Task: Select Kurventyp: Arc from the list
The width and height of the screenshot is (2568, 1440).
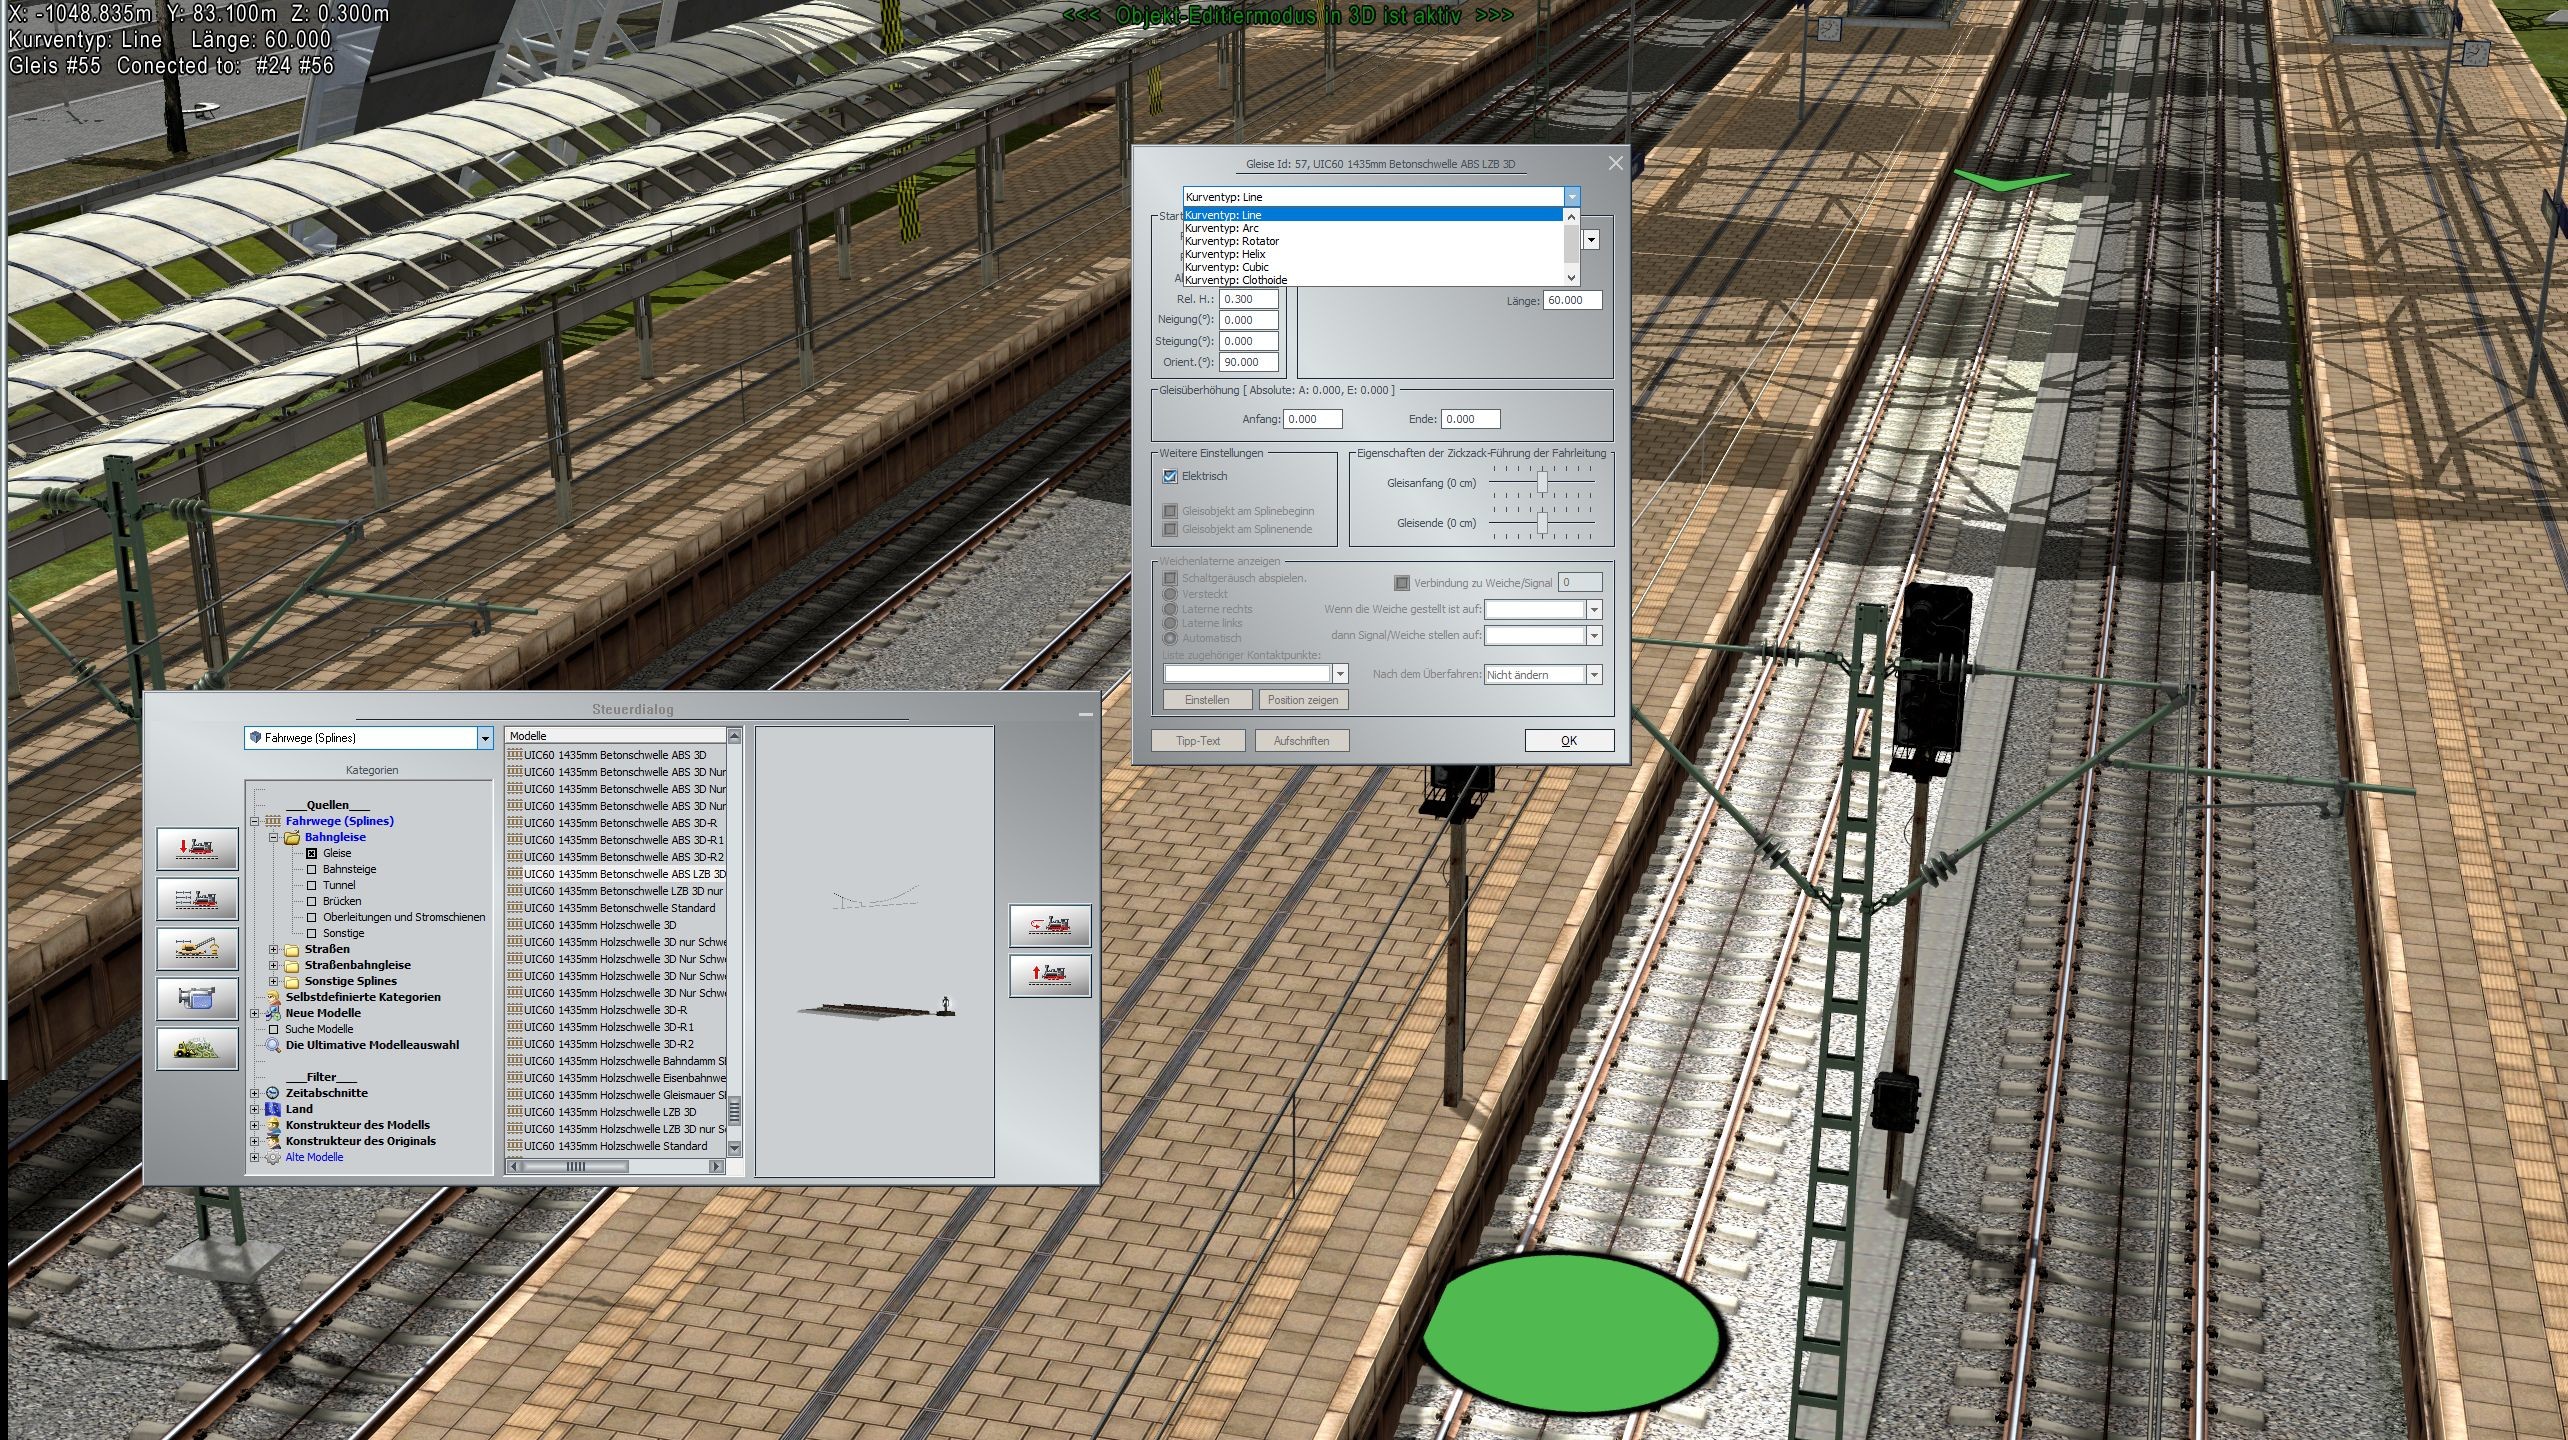Action: (x=1220, y=228)
